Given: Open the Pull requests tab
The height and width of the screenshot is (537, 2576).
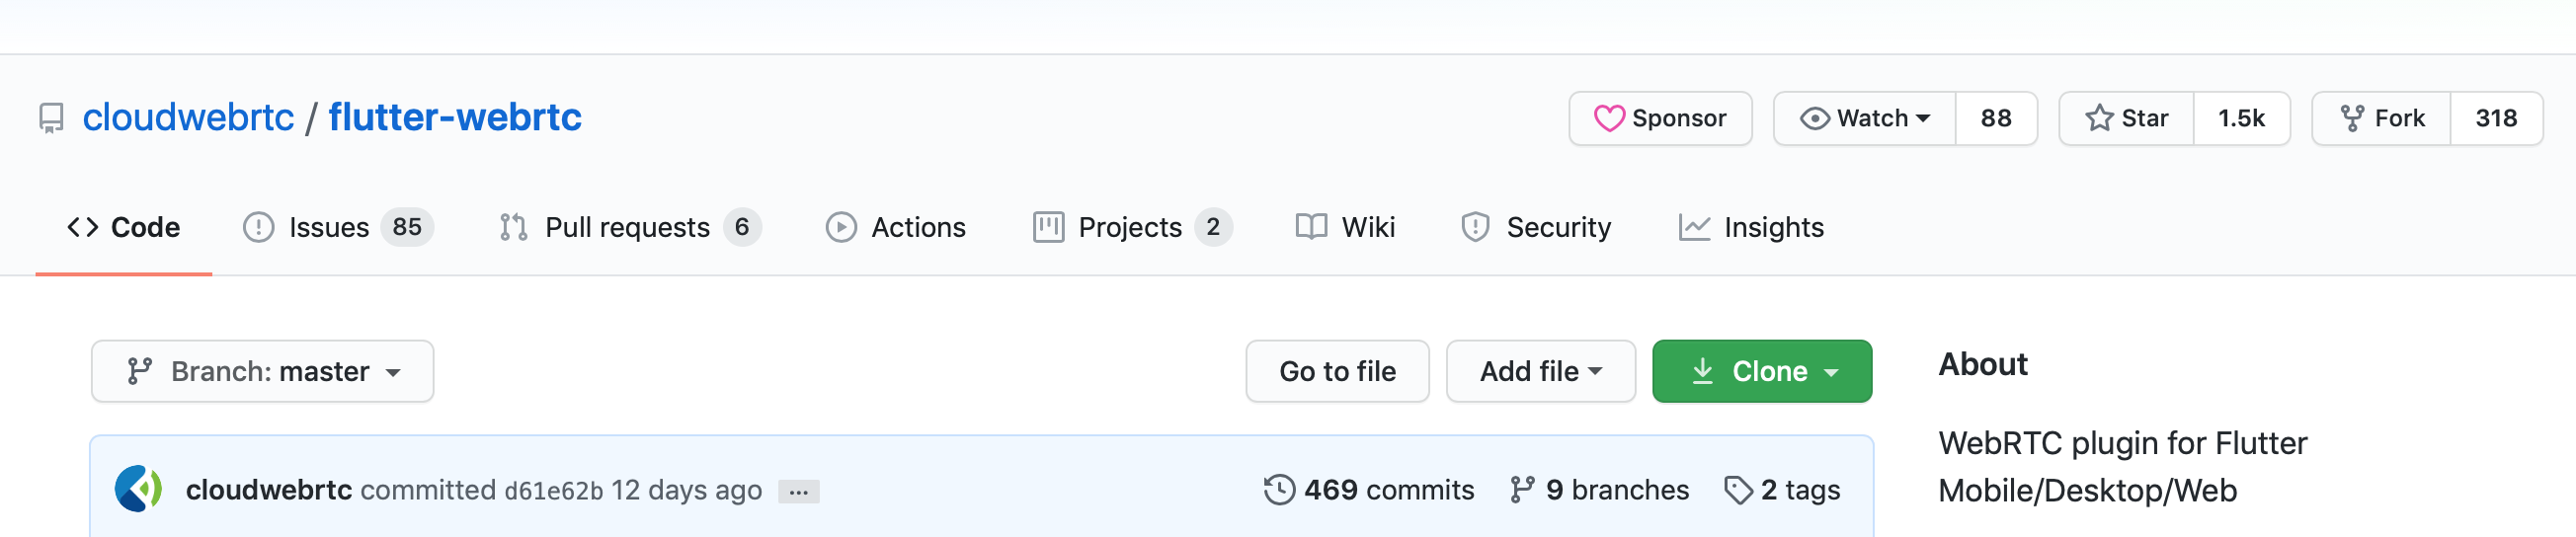Looking at the screenshot, I should click(630, 227).
